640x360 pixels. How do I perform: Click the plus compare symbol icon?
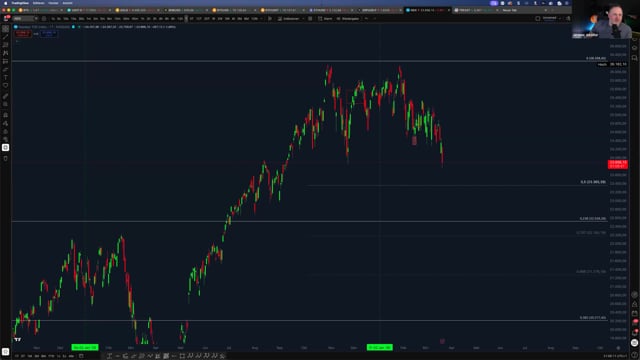click(44, 18)
